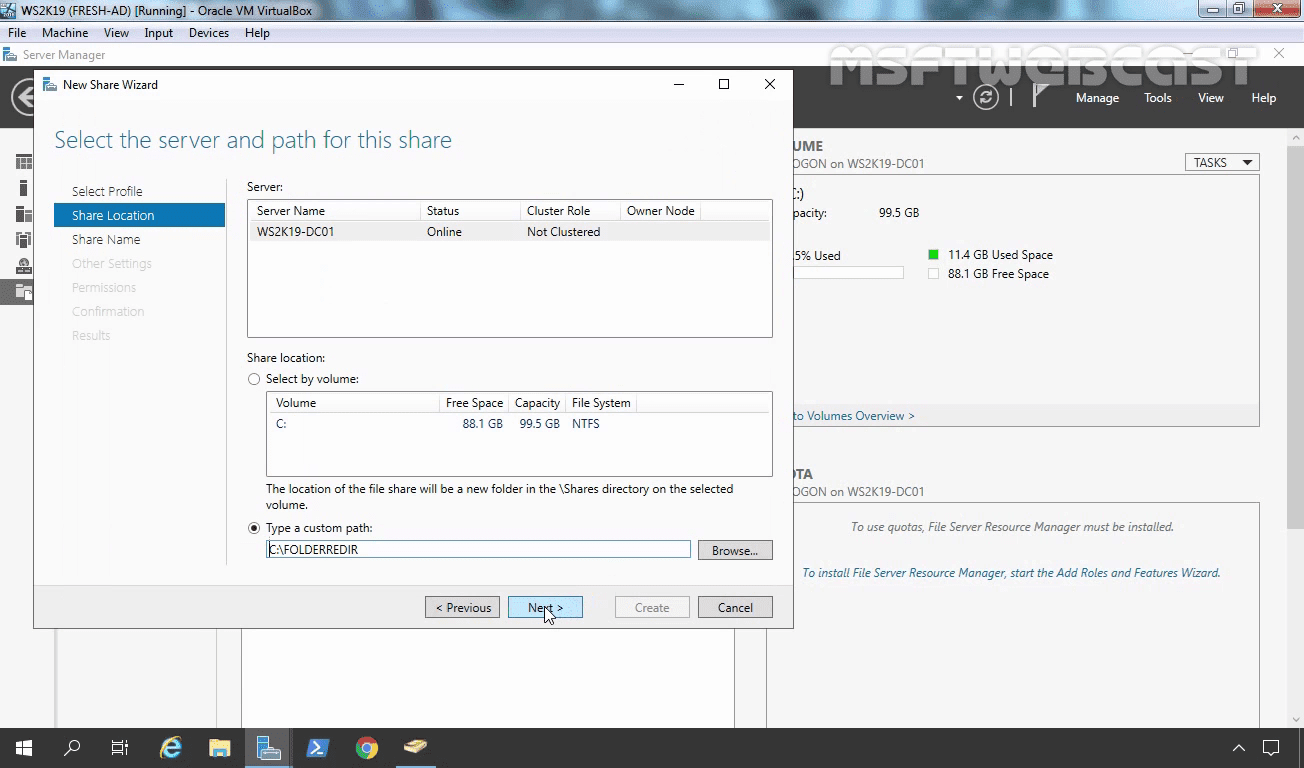1304x768 pixels.
Task: Click the Server Manager back arrow button
Action: [x=23, y=97]
